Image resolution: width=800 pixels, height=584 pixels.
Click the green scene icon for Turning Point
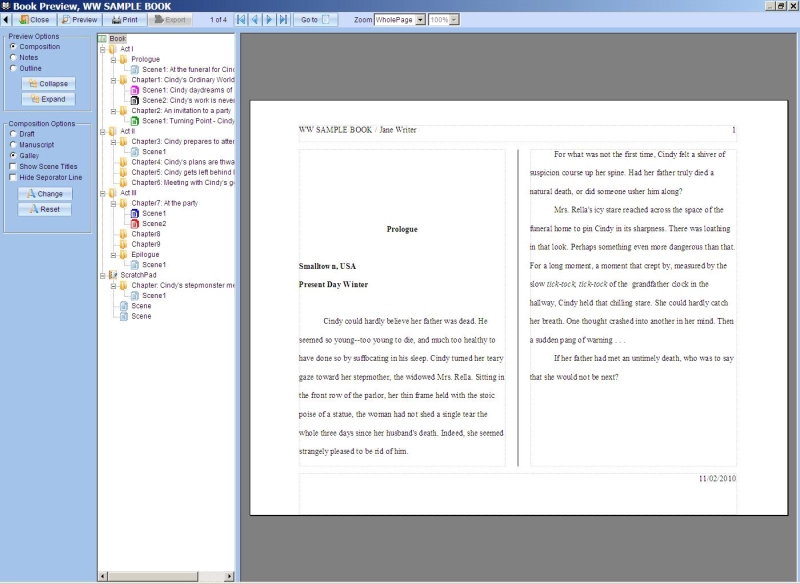(135, 121)
